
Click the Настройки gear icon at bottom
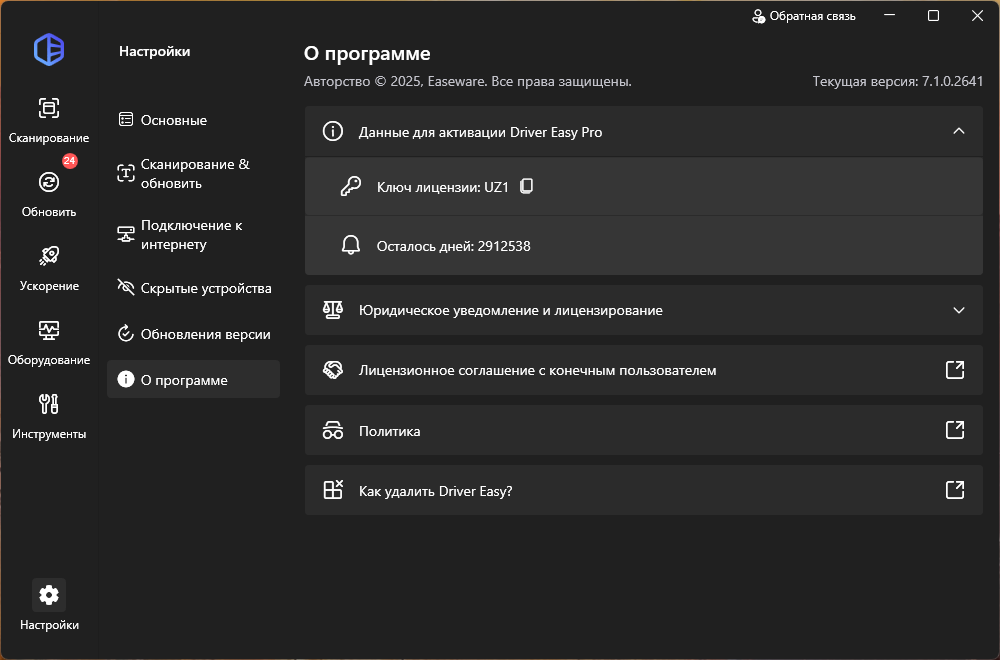[48, 594]
